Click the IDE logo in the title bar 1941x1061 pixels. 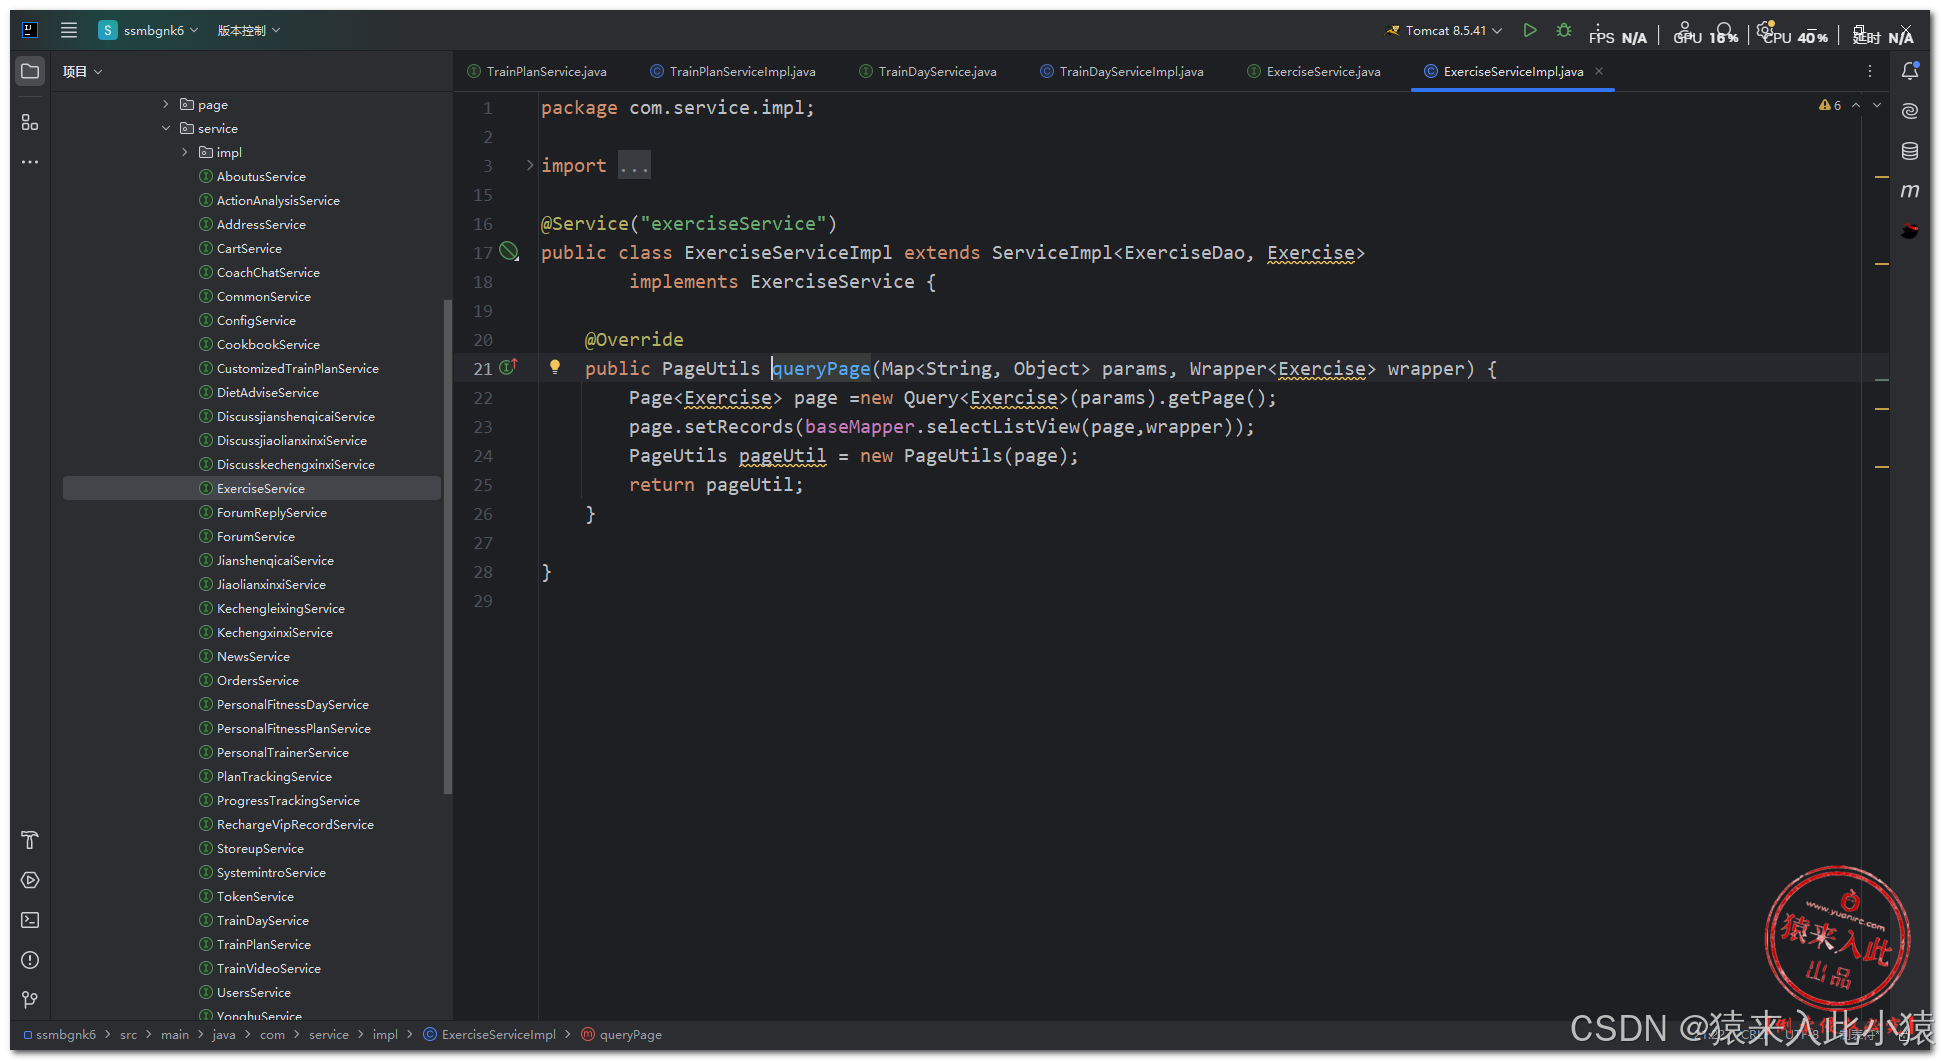click(30, 30)
